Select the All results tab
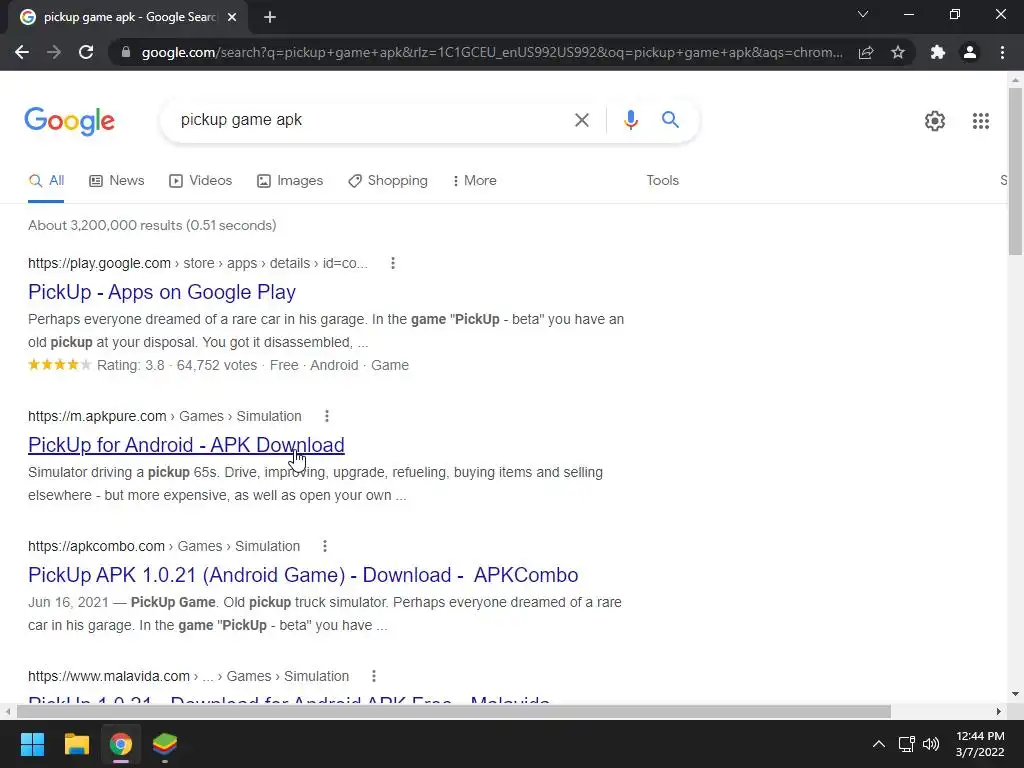This screenshot has width=1024, height=768. click(46, 181)
